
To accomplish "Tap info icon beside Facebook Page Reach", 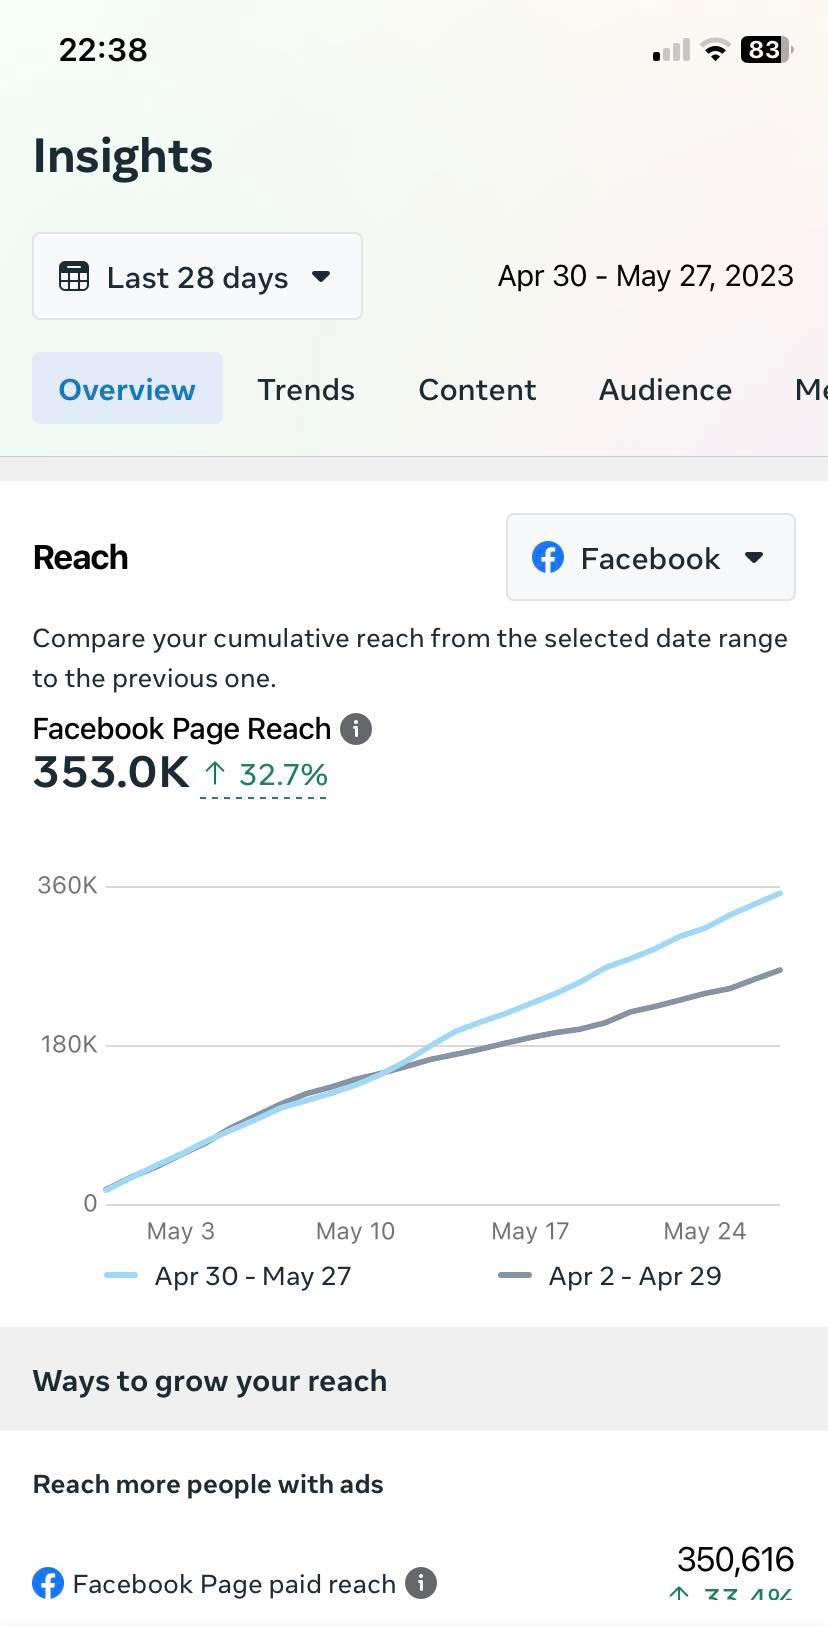I will pyautogui.click(x=356, y=729).
